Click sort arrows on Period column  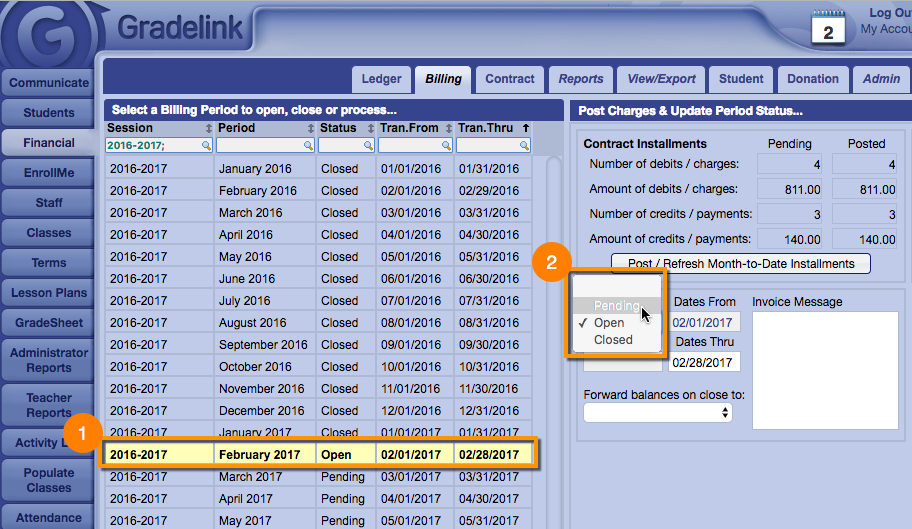pos(310,128)
